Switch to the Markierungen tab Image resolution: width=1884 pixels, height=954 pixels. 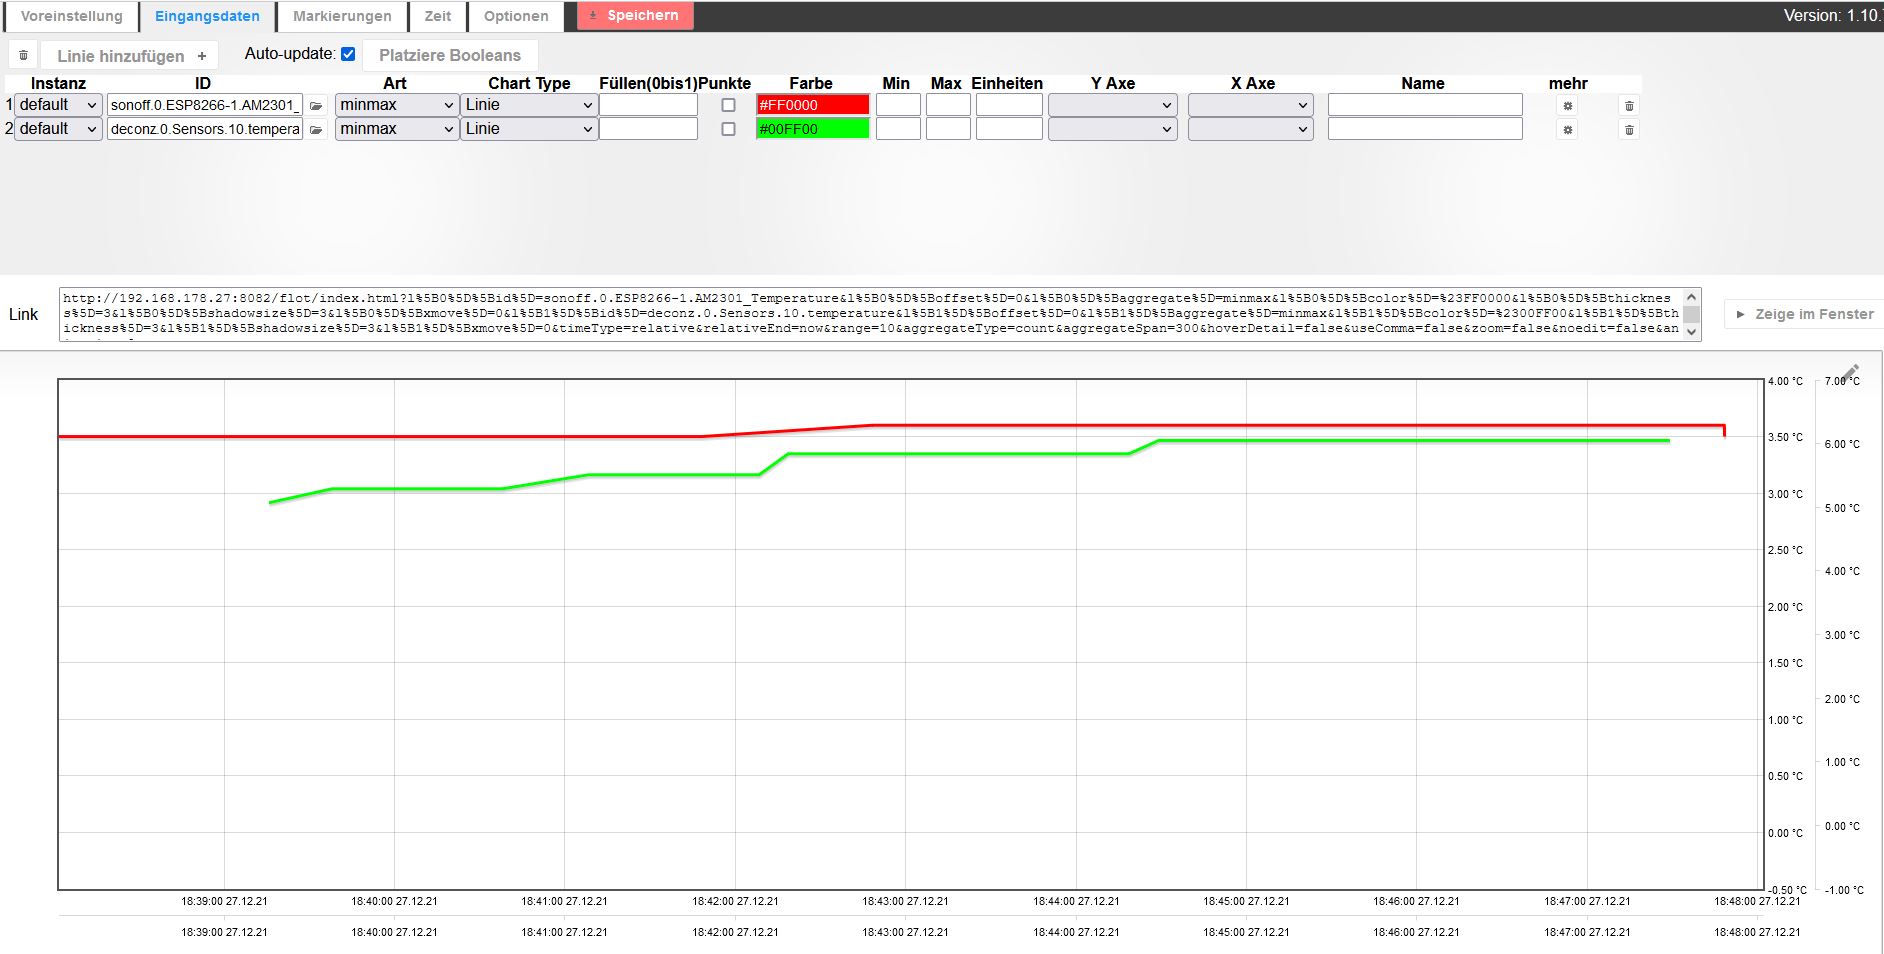pyautogui.click(x=341, y=16)
